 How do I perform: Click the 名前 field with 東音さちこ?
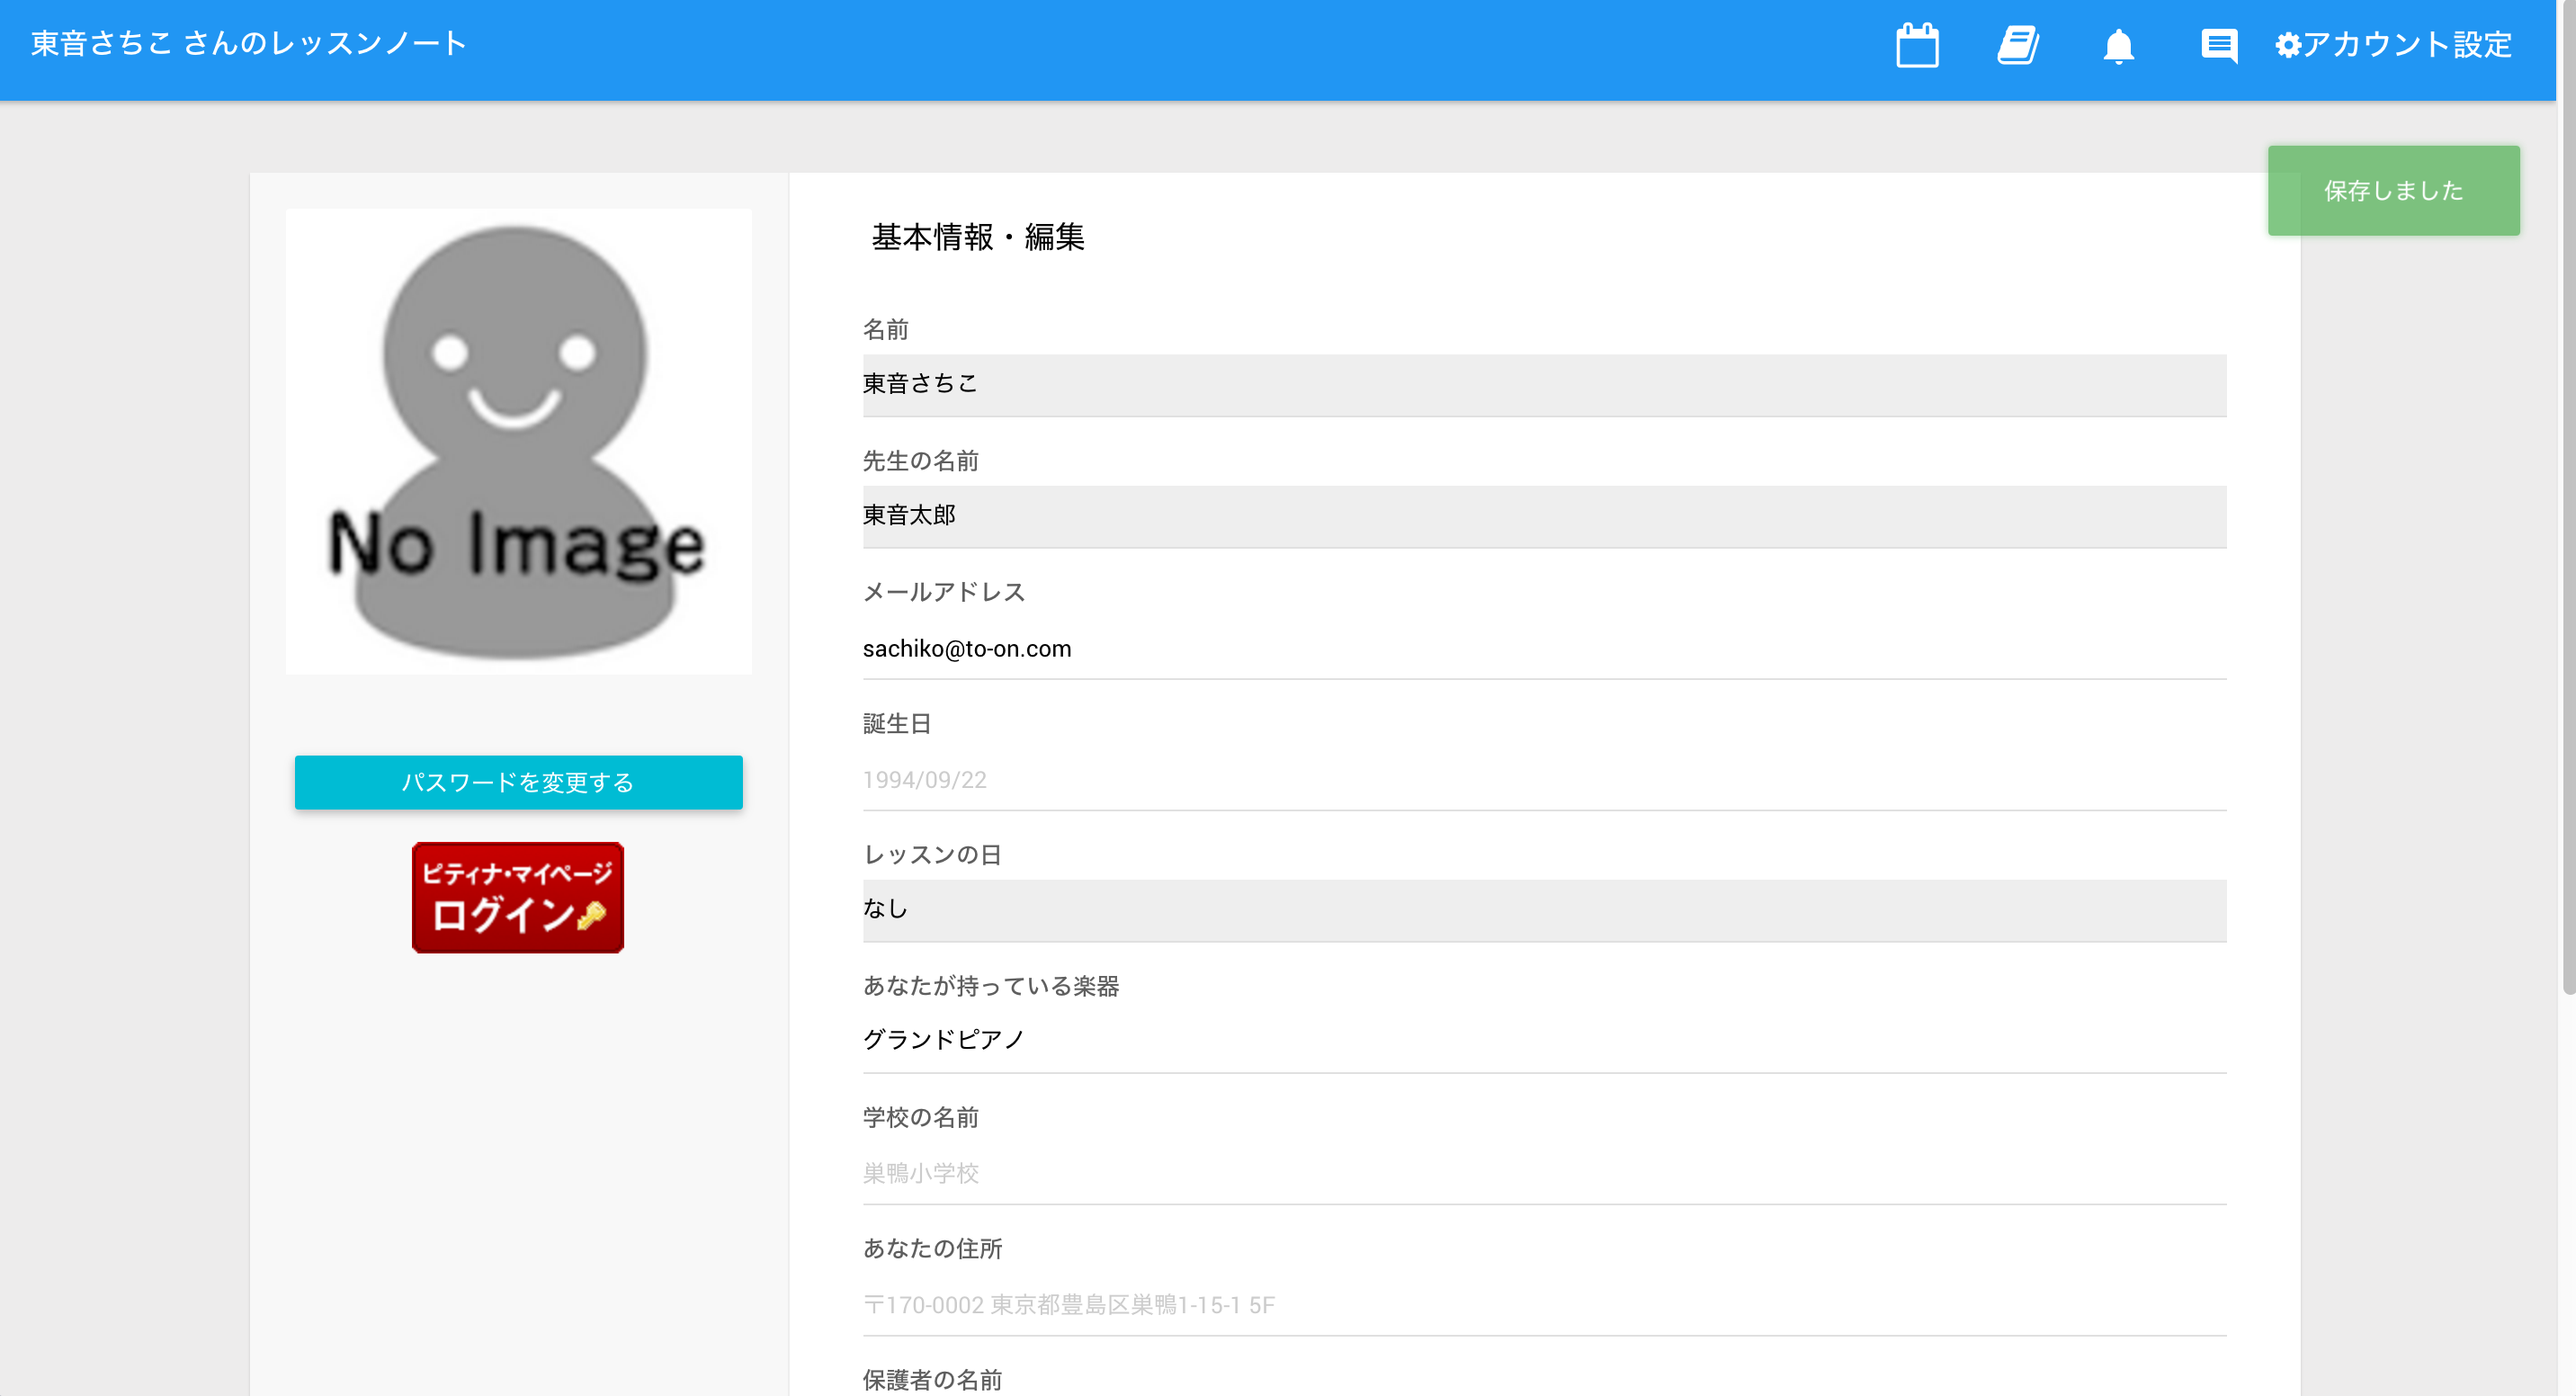click(1543, 384)
